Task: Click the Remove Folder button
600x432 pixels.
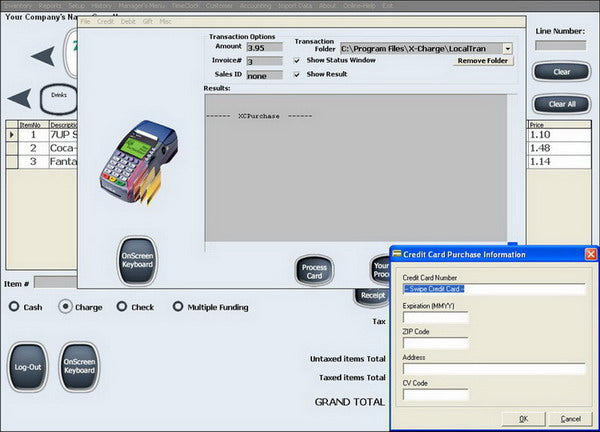Action: [483, 61]
